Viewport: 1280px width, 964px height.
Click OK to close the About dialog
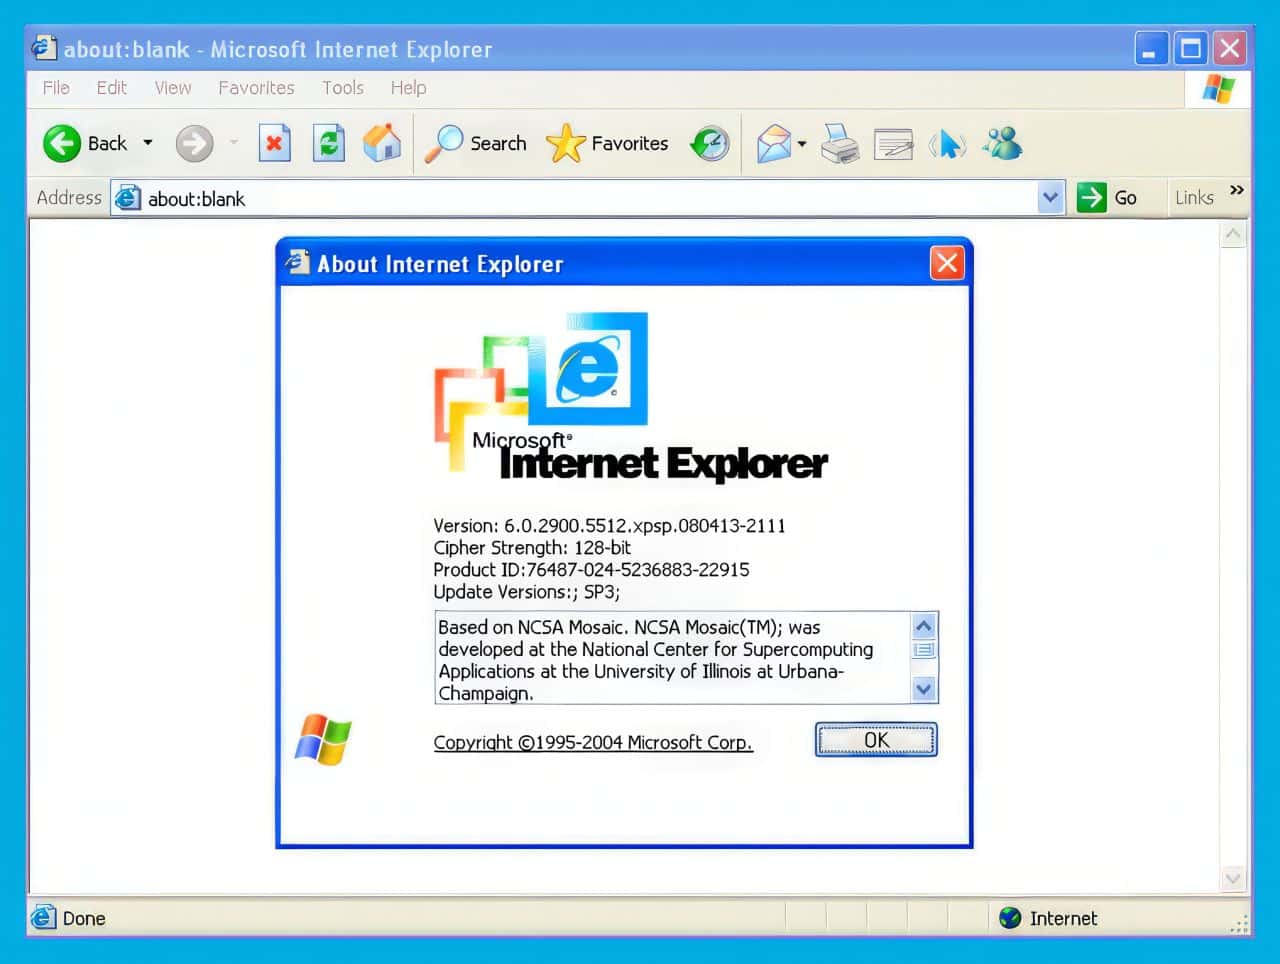[875, 740]
